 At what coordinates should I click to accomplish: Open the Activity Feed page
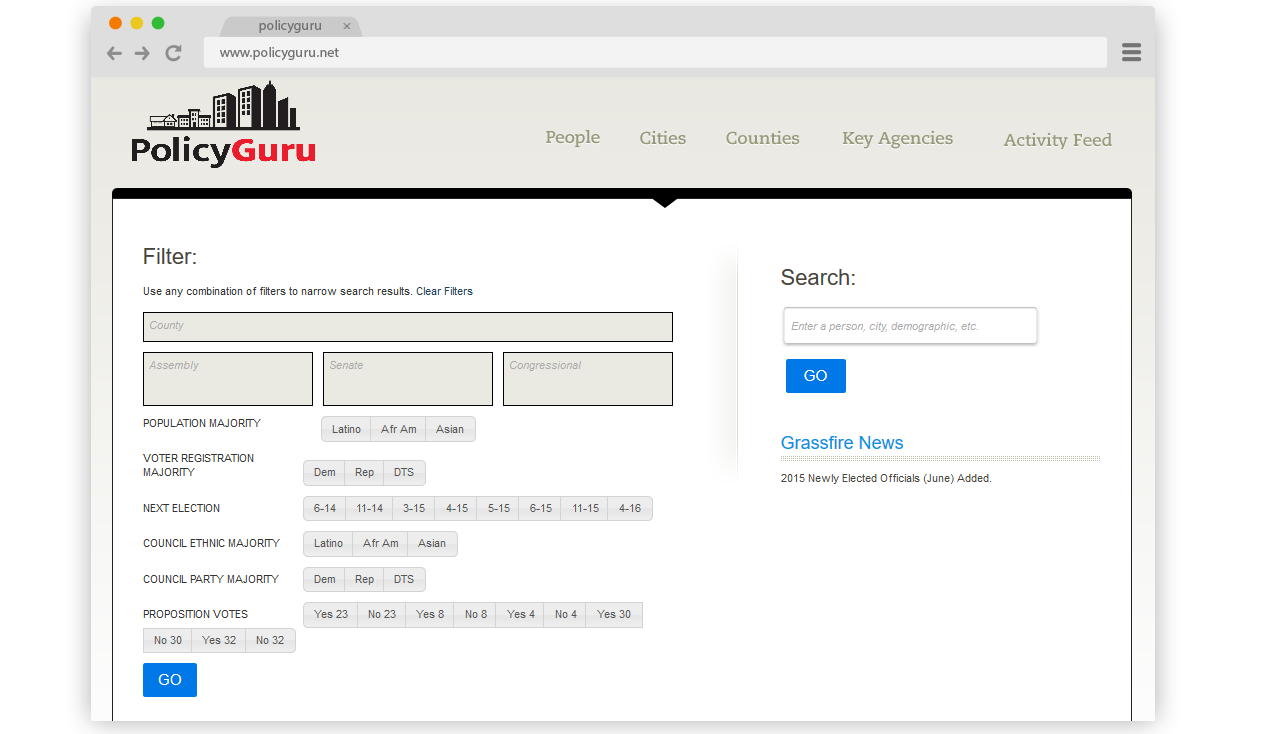point(1057,140)
